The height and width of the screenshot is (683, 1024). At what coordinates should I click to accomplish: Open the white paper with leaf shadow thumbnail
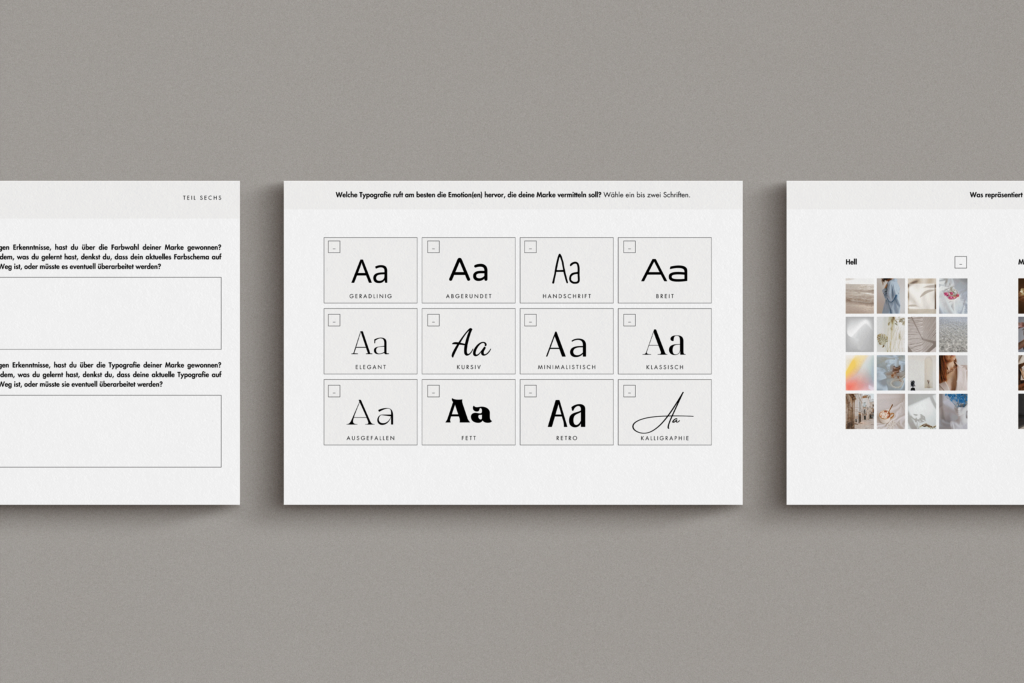click(x=921, y=411)
